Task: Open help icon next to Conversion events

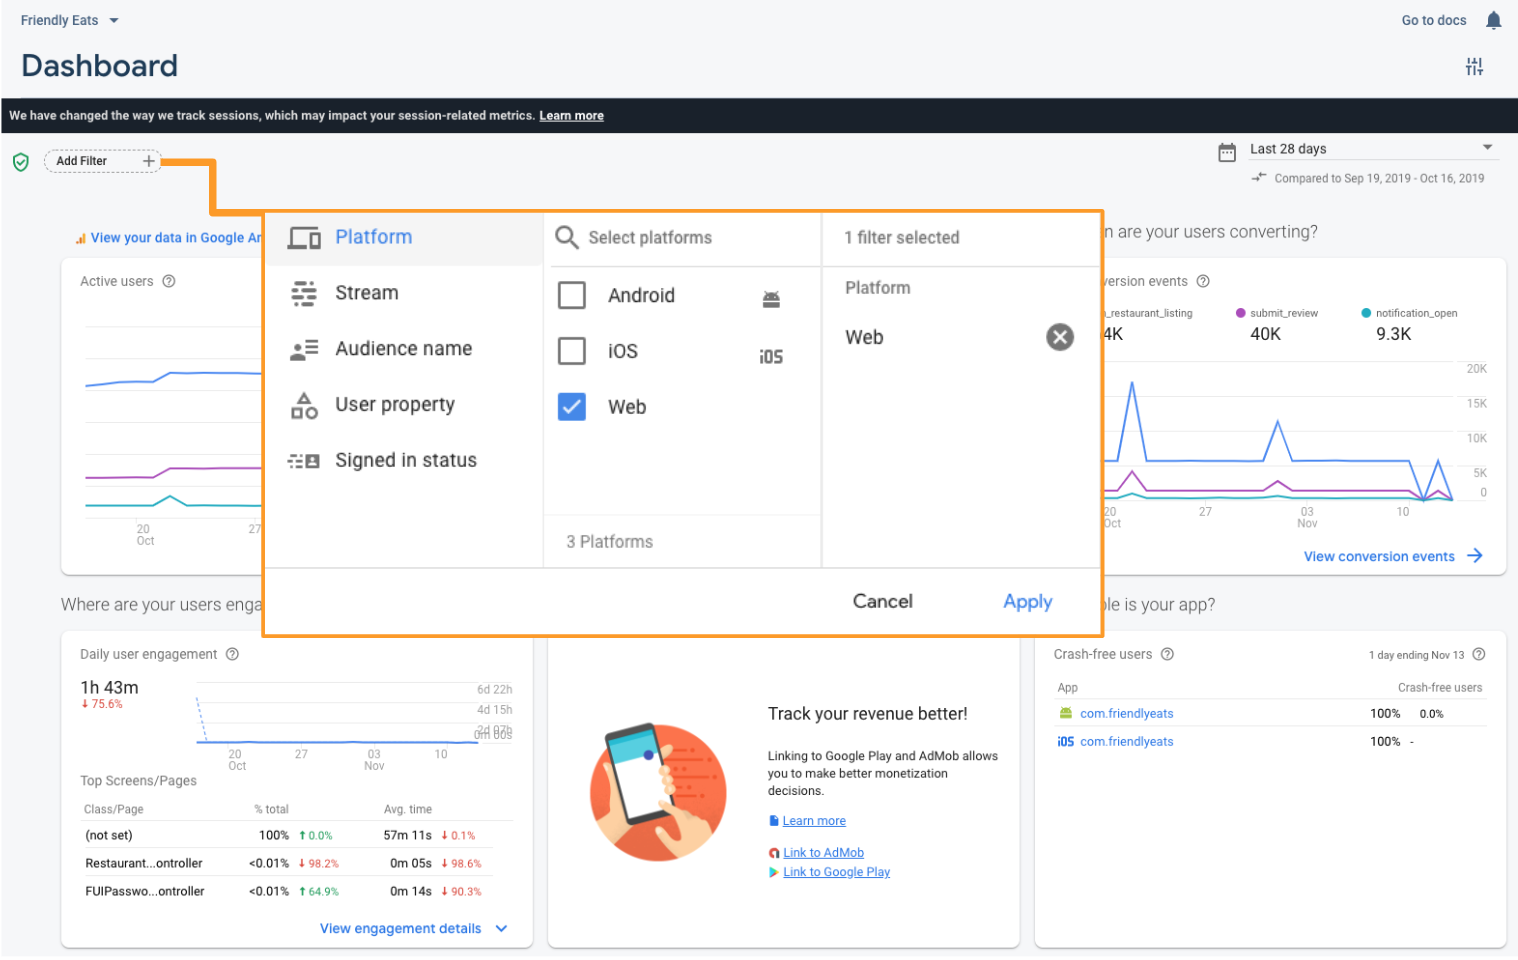Action: click(x=1203, y=281)
